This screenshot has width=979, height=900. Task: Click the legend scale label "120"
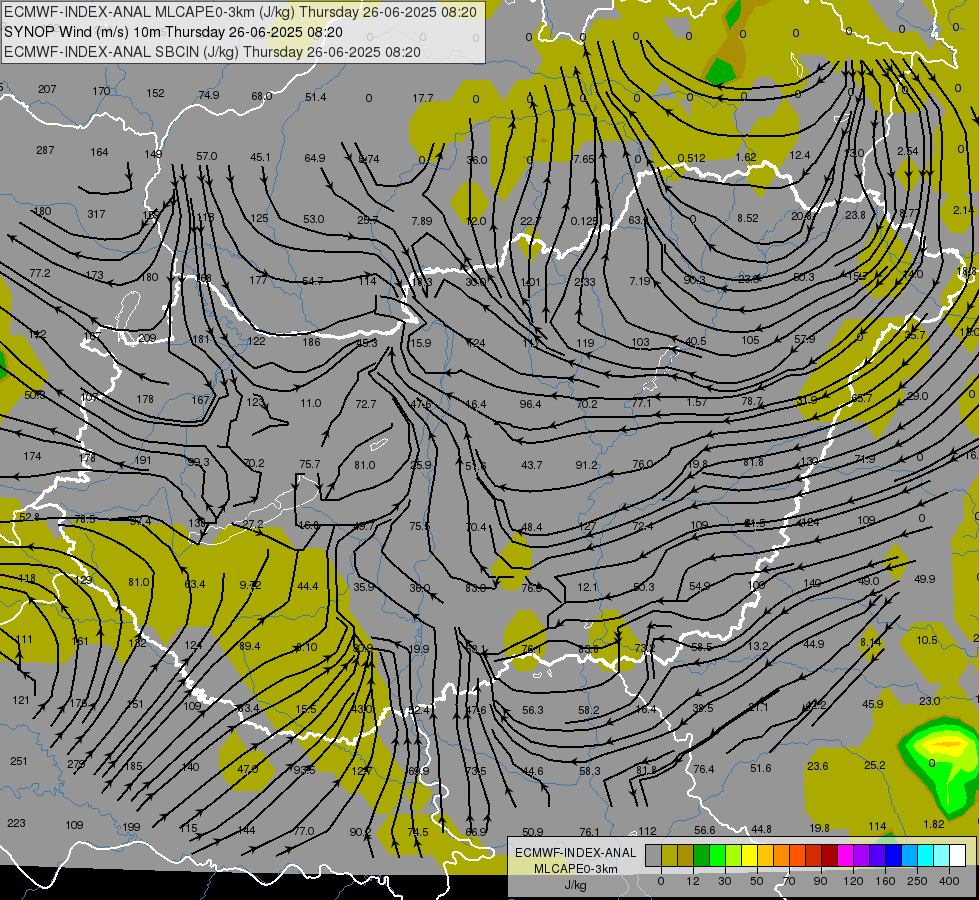[x=853, y=881]
